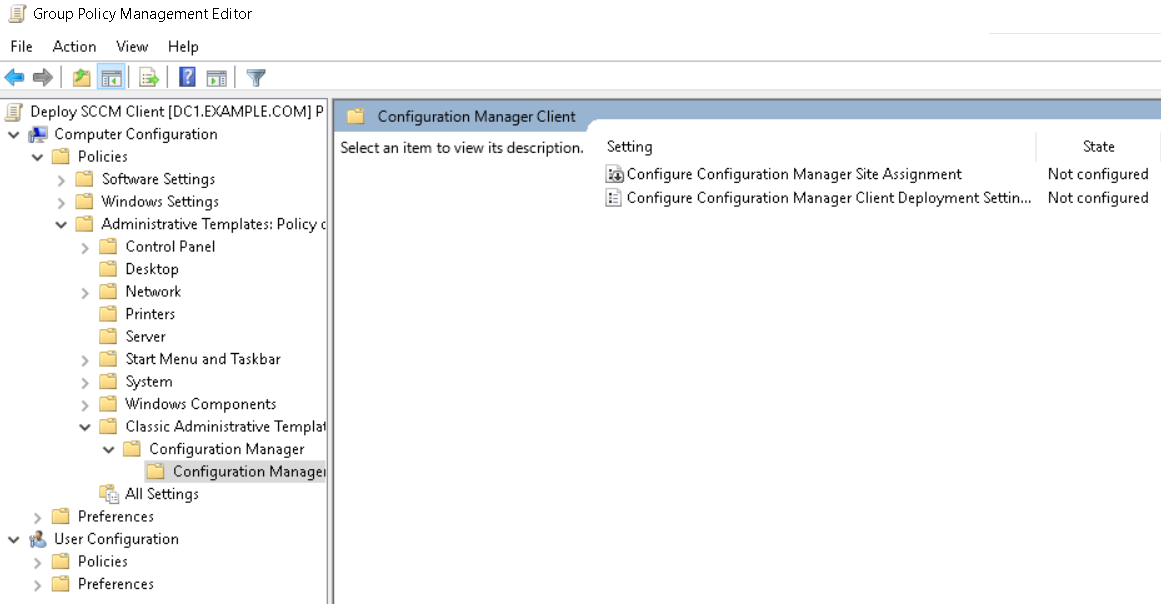Click the Setting column header
1161x604 pixels.
coord(630,147)
